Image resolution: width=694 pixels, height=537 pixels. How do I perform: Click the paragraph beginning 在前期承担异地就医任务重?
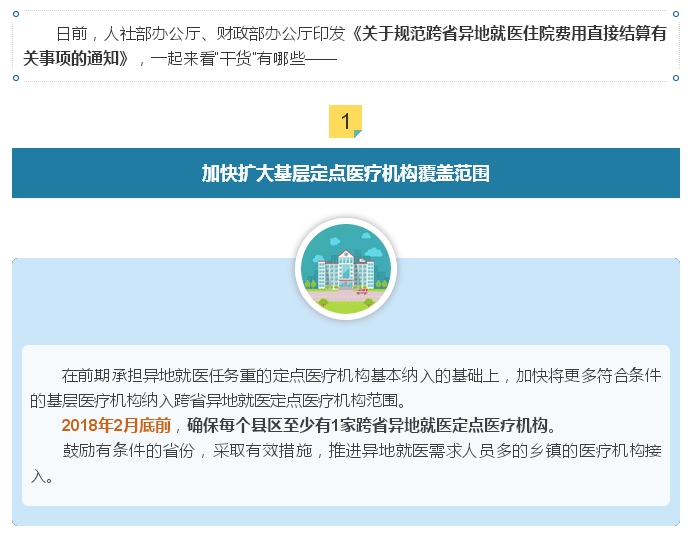coord(346,388)
